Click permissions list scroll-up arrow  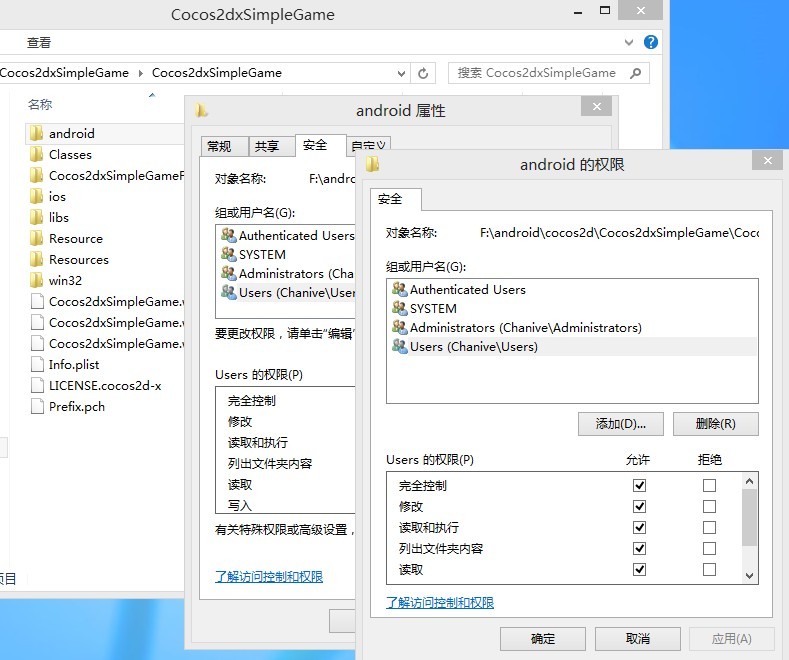coord(749,481)
